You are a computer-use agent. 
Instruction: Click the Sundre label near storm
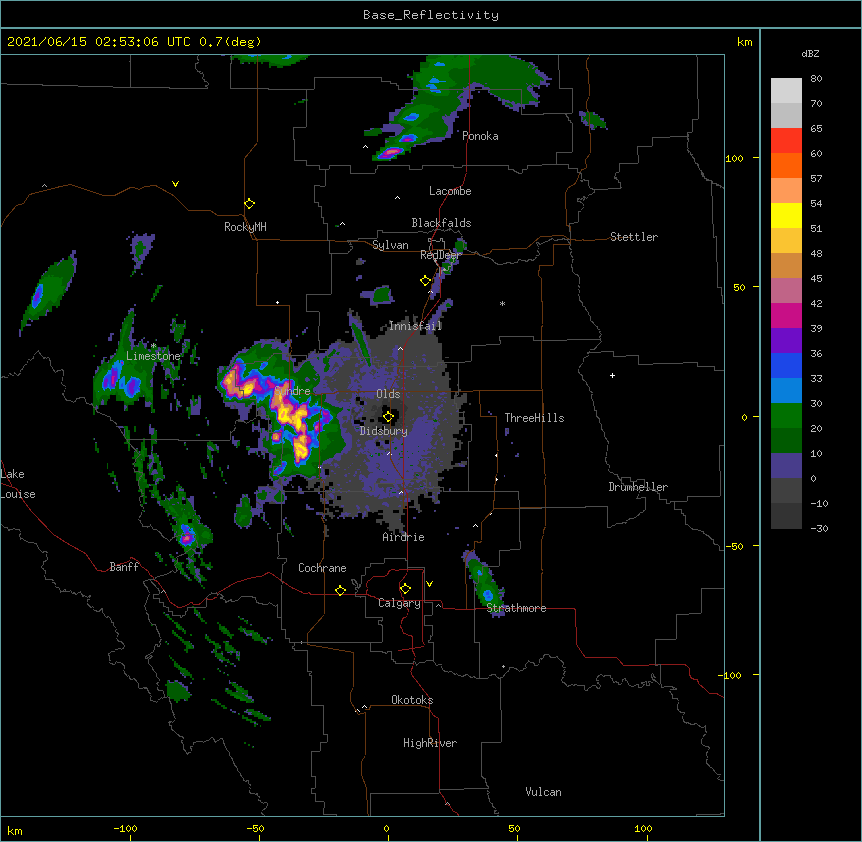click(292, 391)
